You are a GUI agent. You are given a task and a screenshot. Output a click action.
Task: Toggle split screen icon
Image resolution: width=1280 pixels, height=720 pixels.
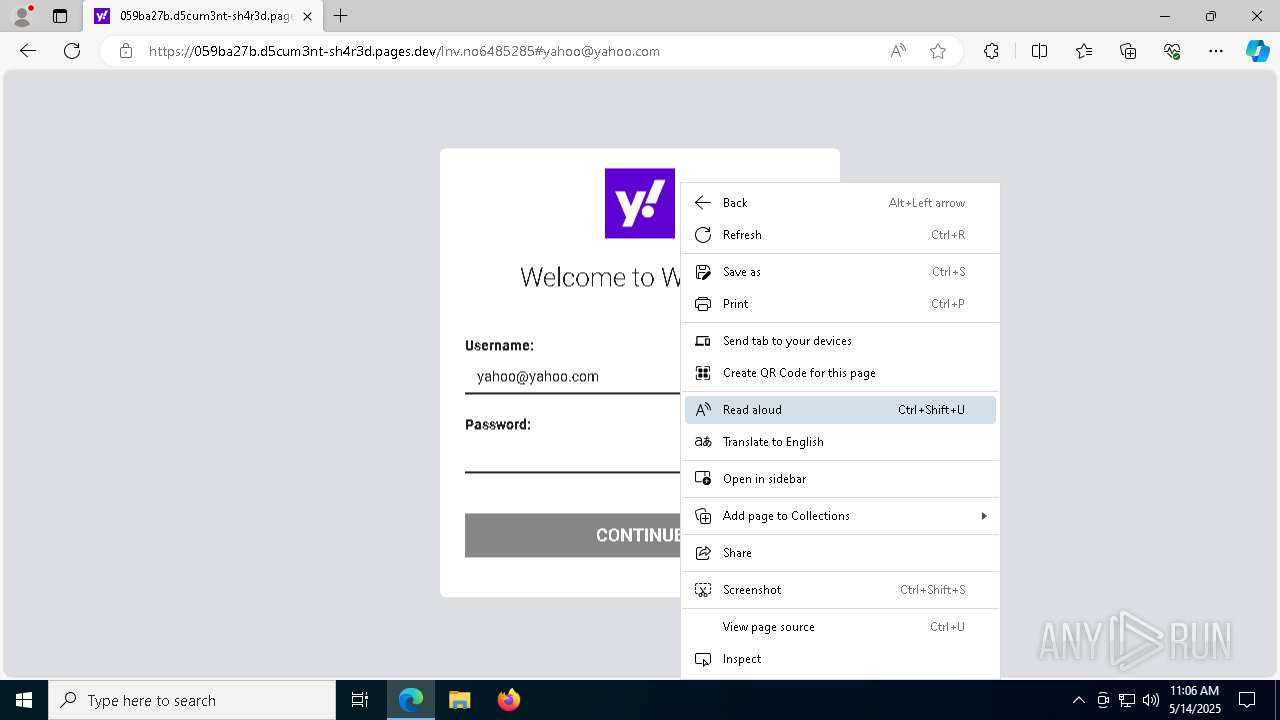click(1039, 51)
